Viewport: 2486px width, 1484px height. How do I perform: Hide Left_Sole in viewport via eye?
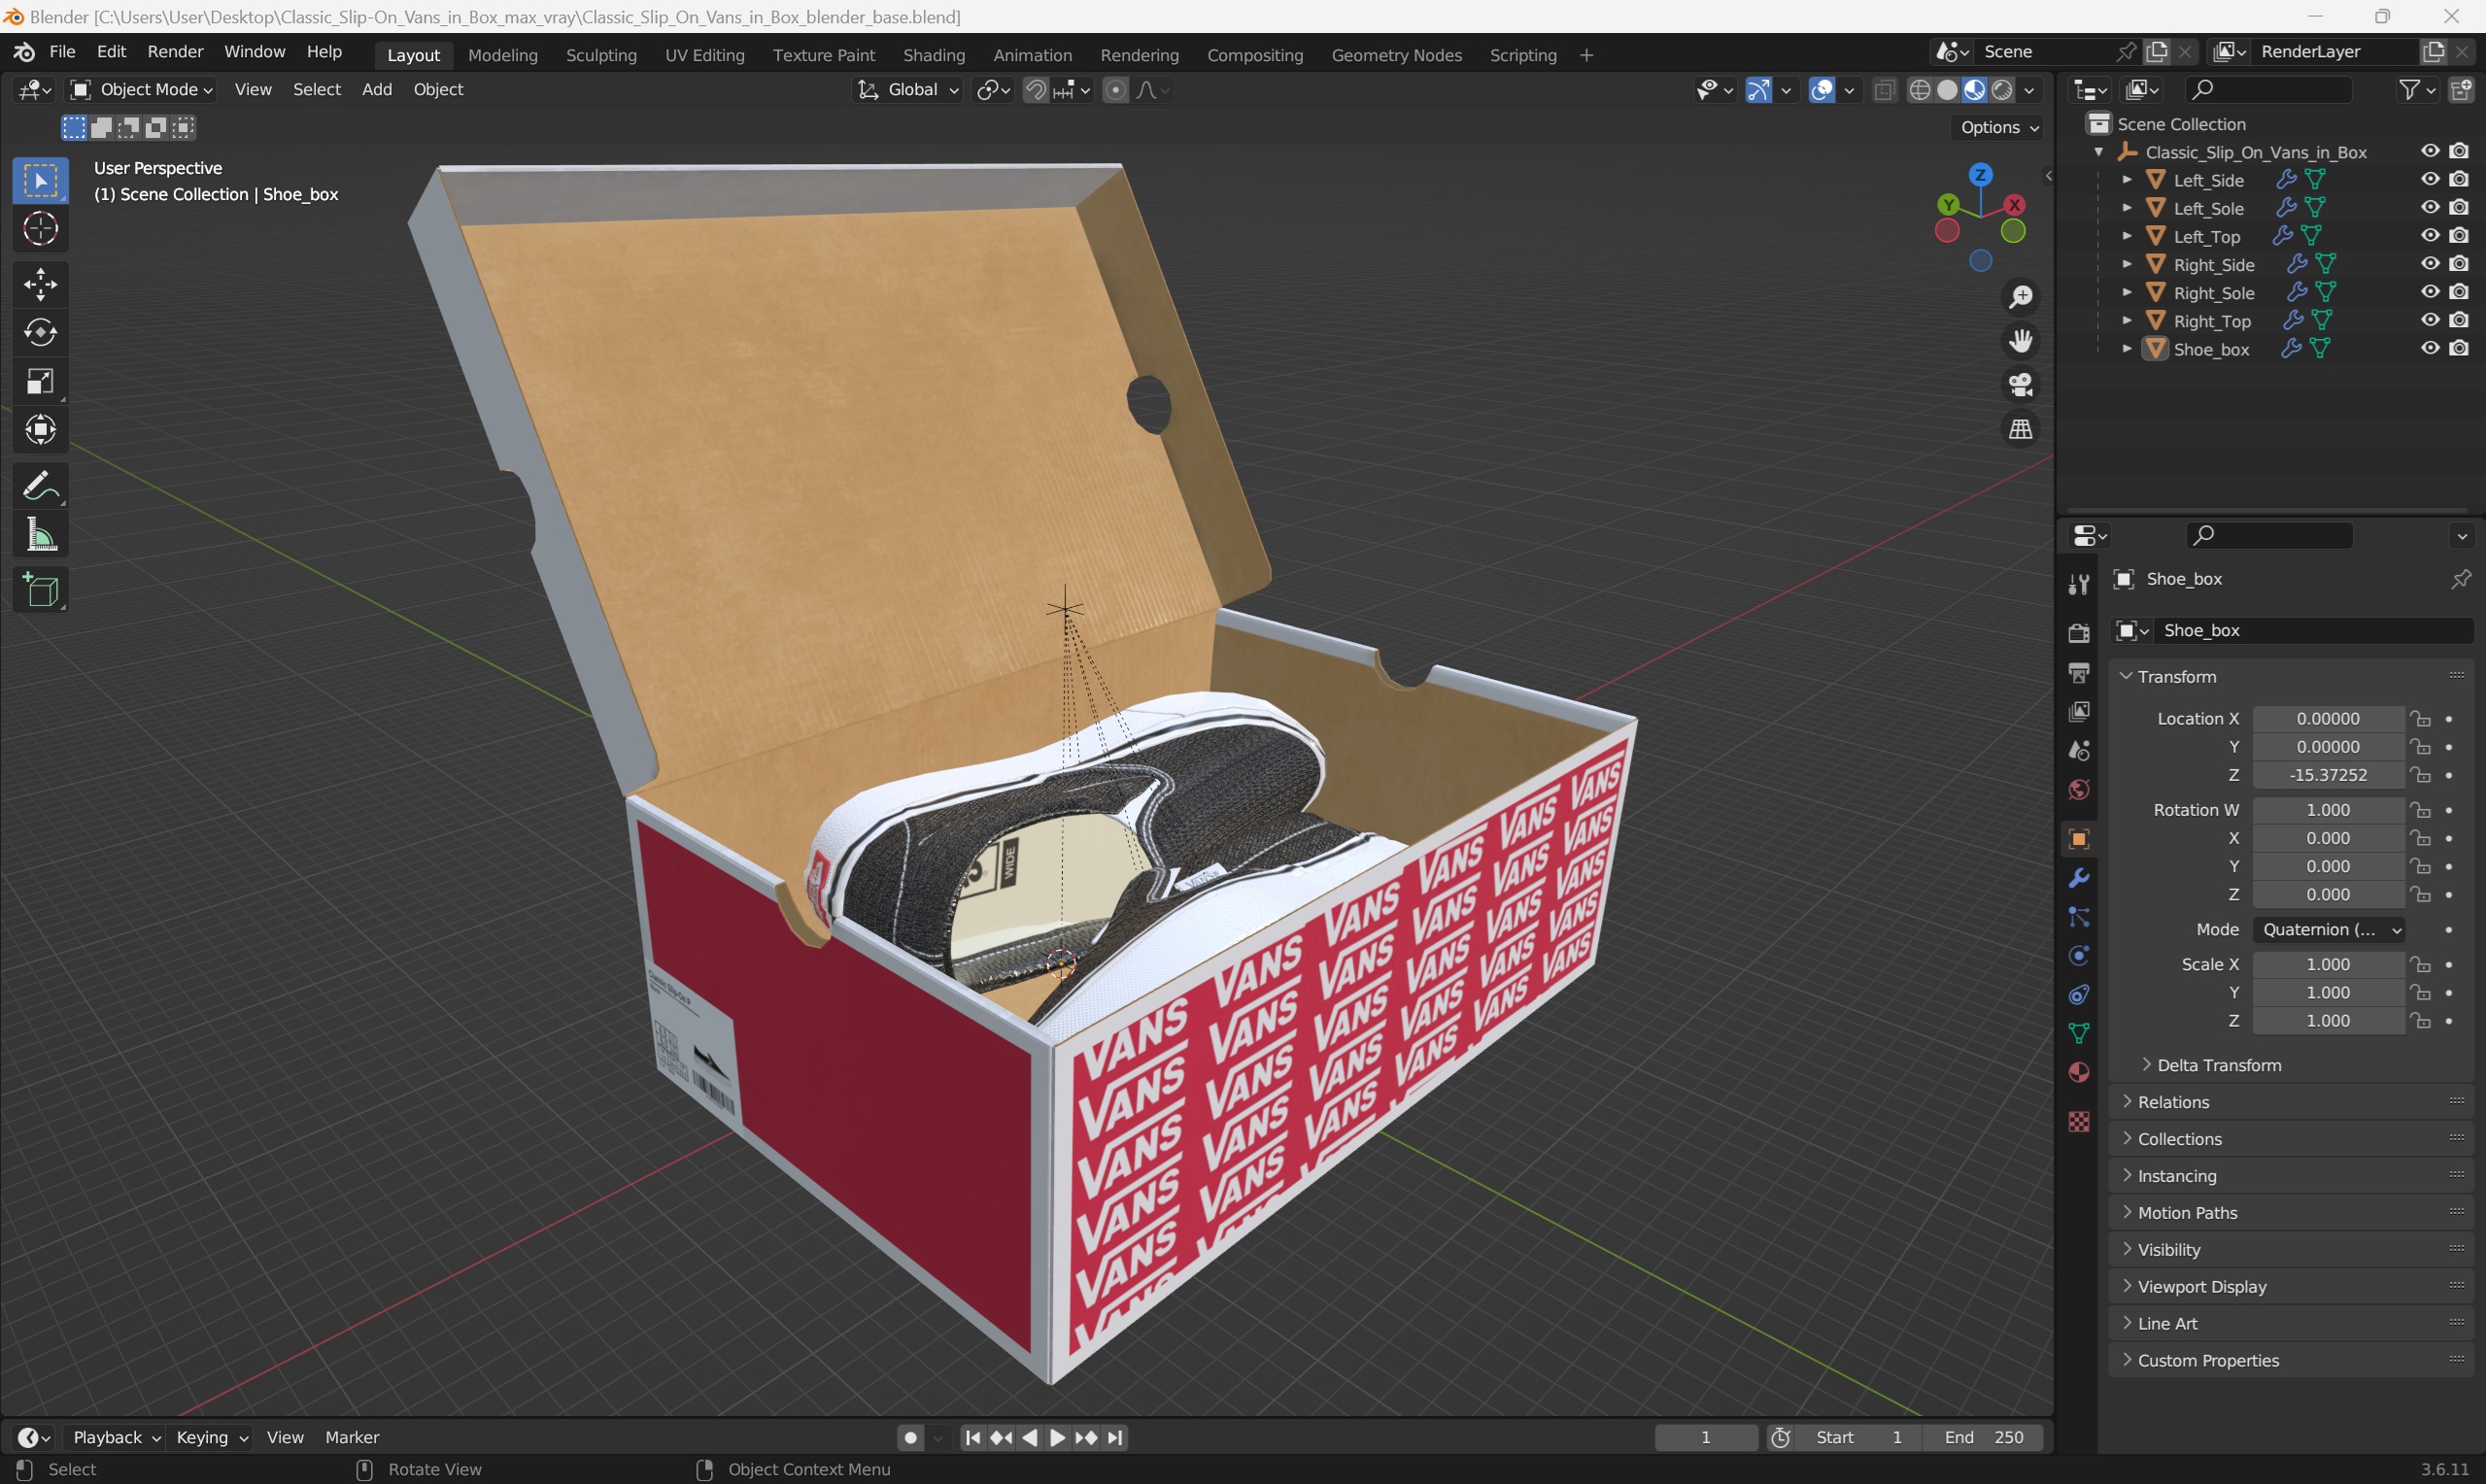(x=2430, y=207)
